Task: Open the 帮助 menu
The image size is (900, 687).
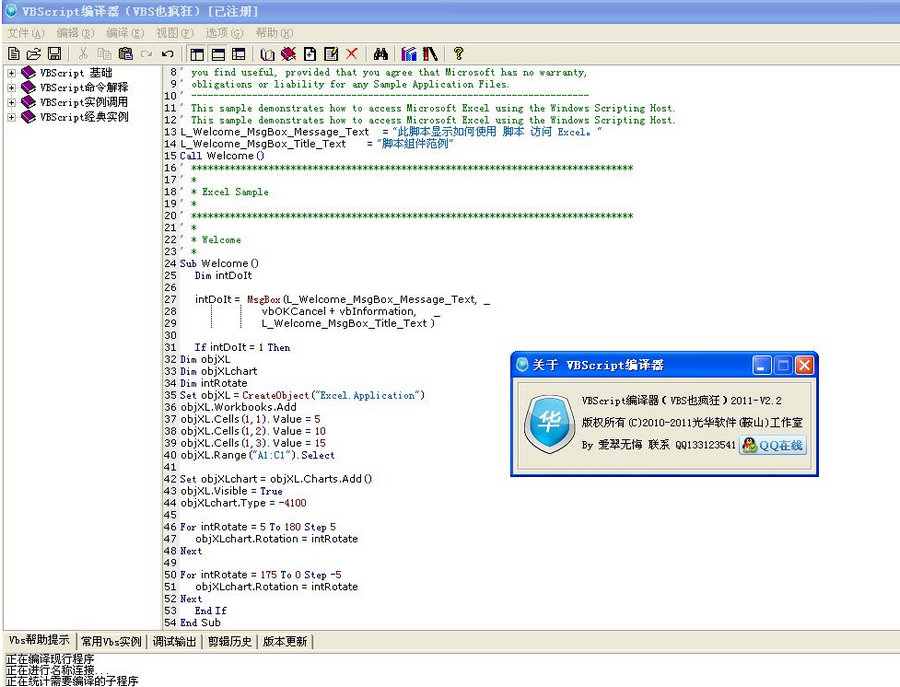Action: 274,33
